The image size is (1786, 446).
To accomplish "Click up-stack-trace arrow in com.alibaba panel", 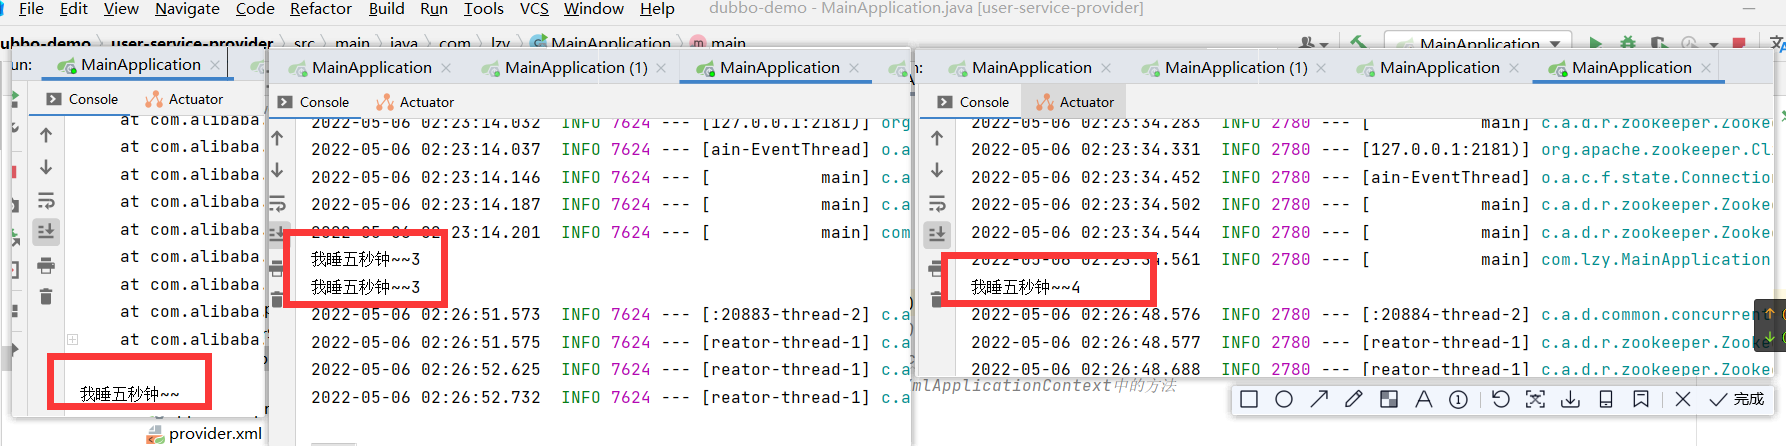I will [x=46, y=135].
